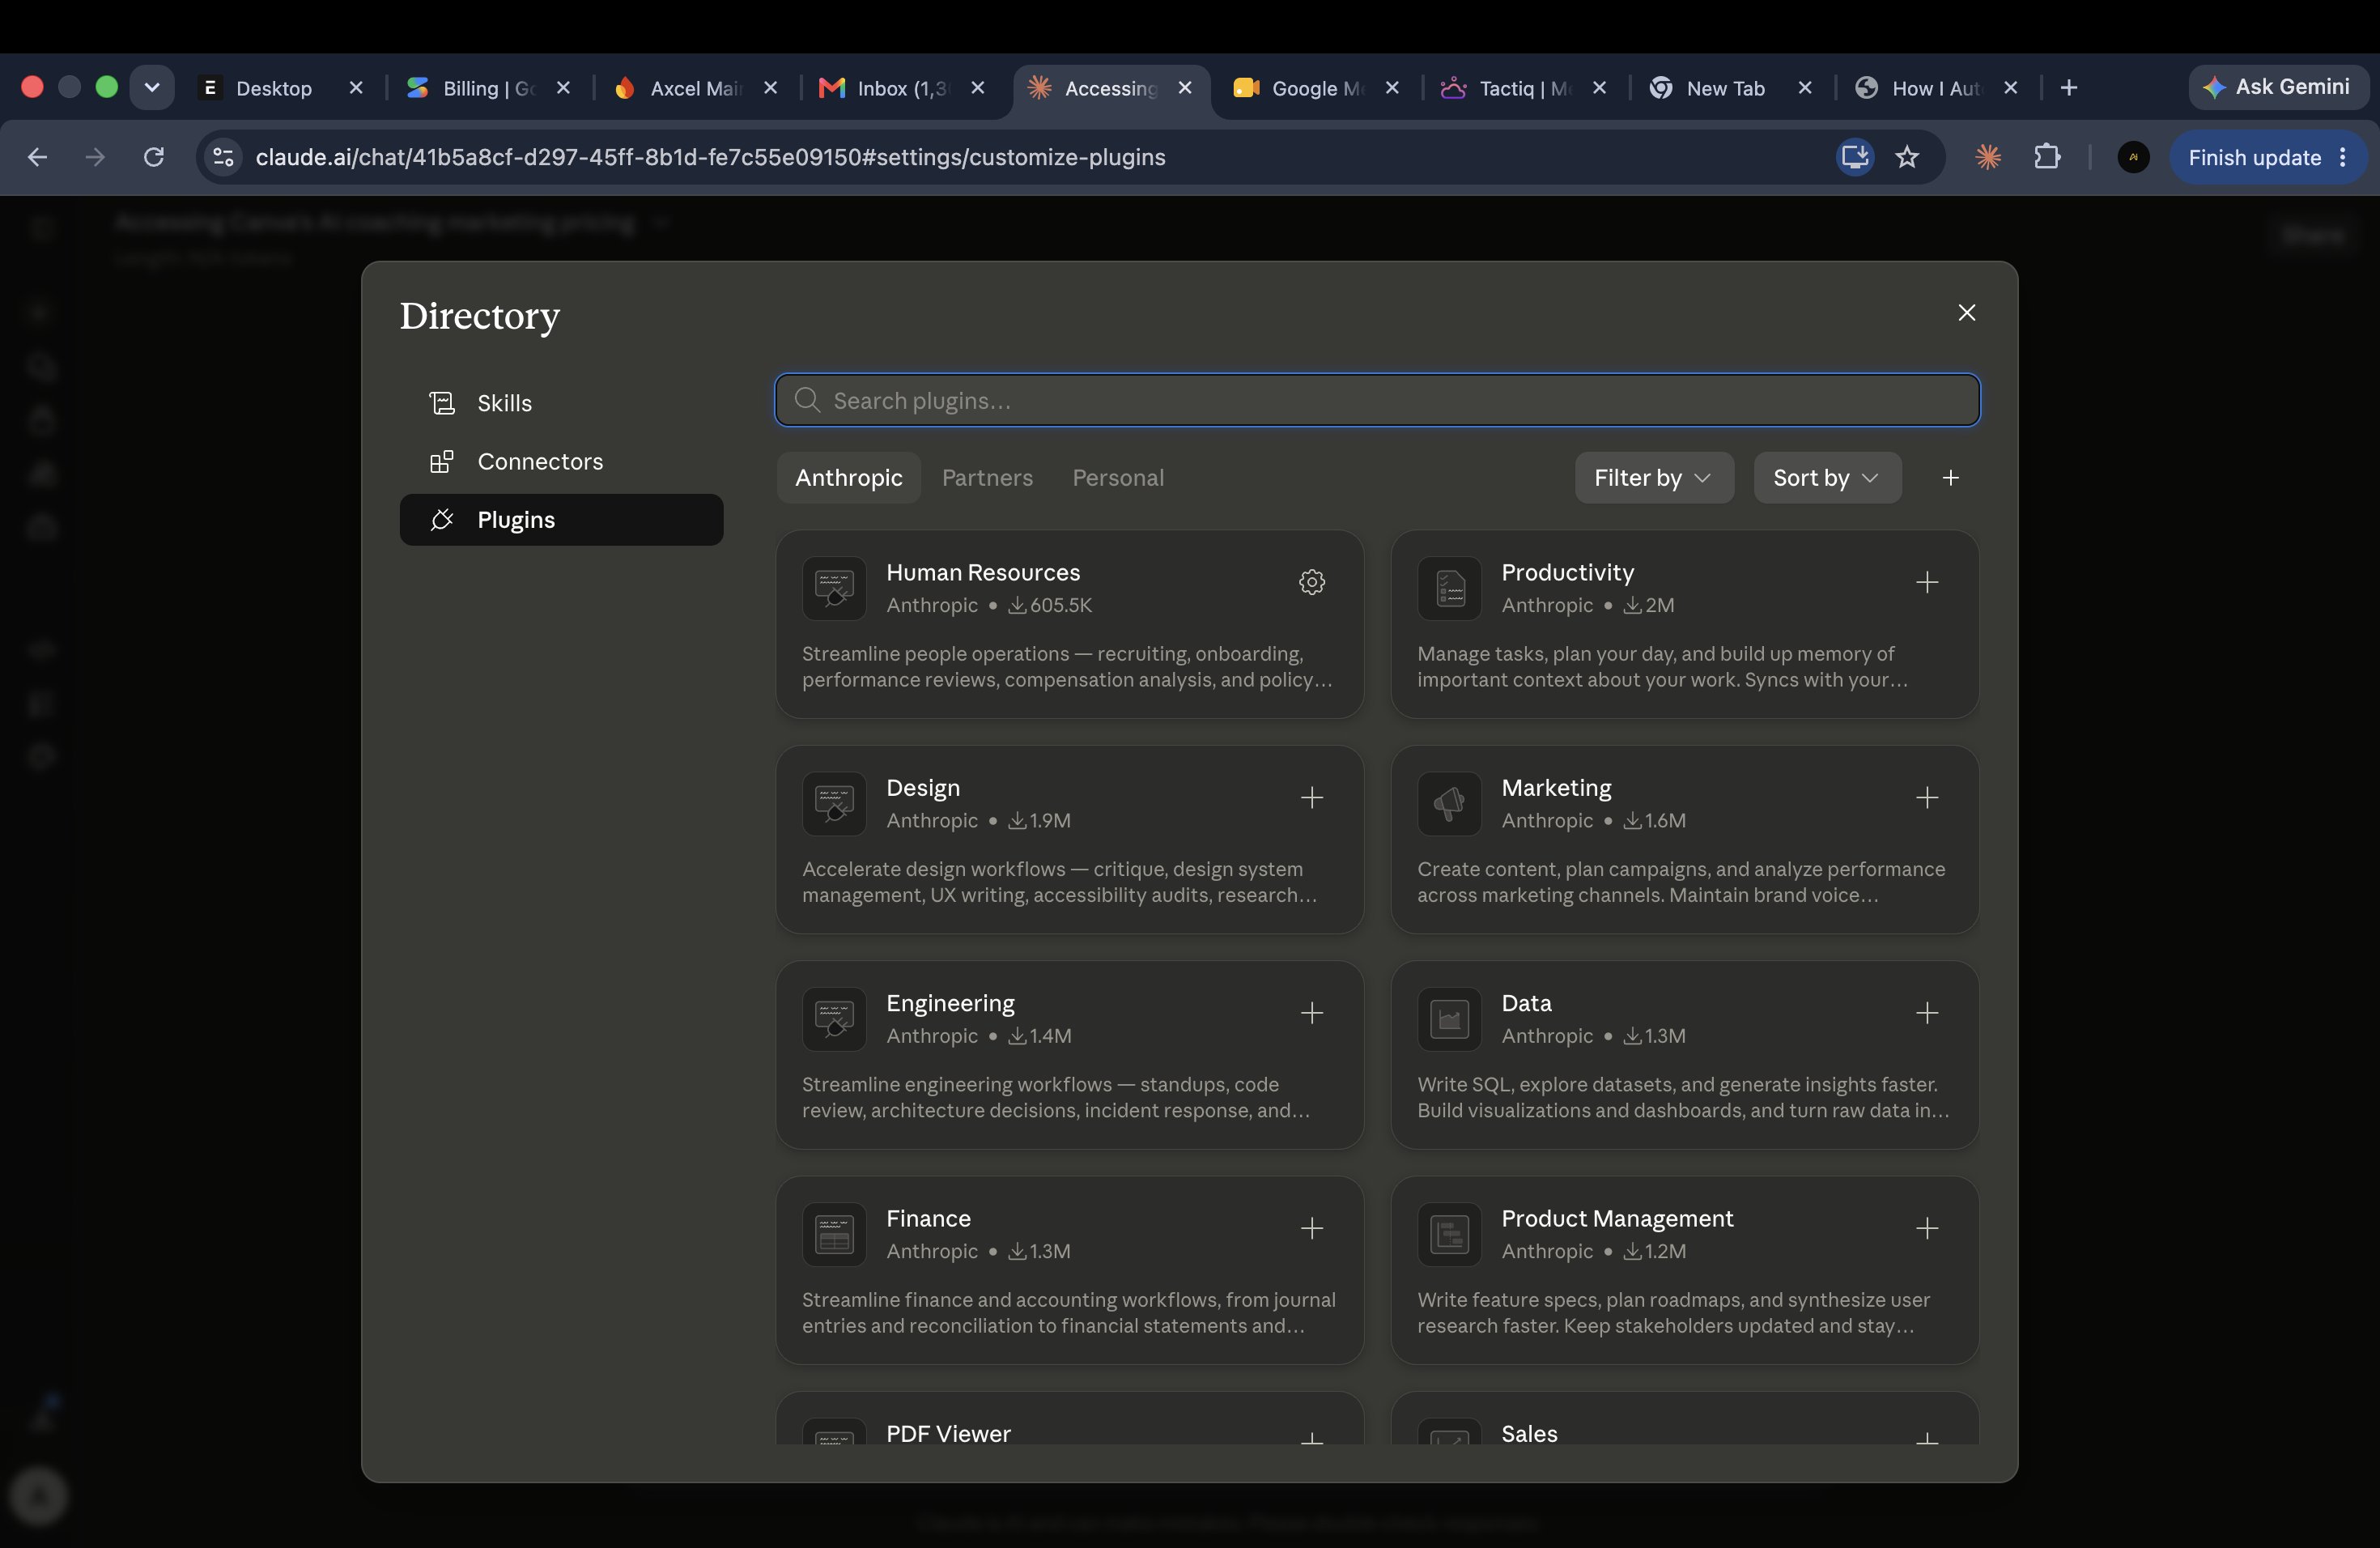The image size is (2380, 1548).
Task: Click the Data chart thumbnail icon
Action: [x=1449, y=1019]
